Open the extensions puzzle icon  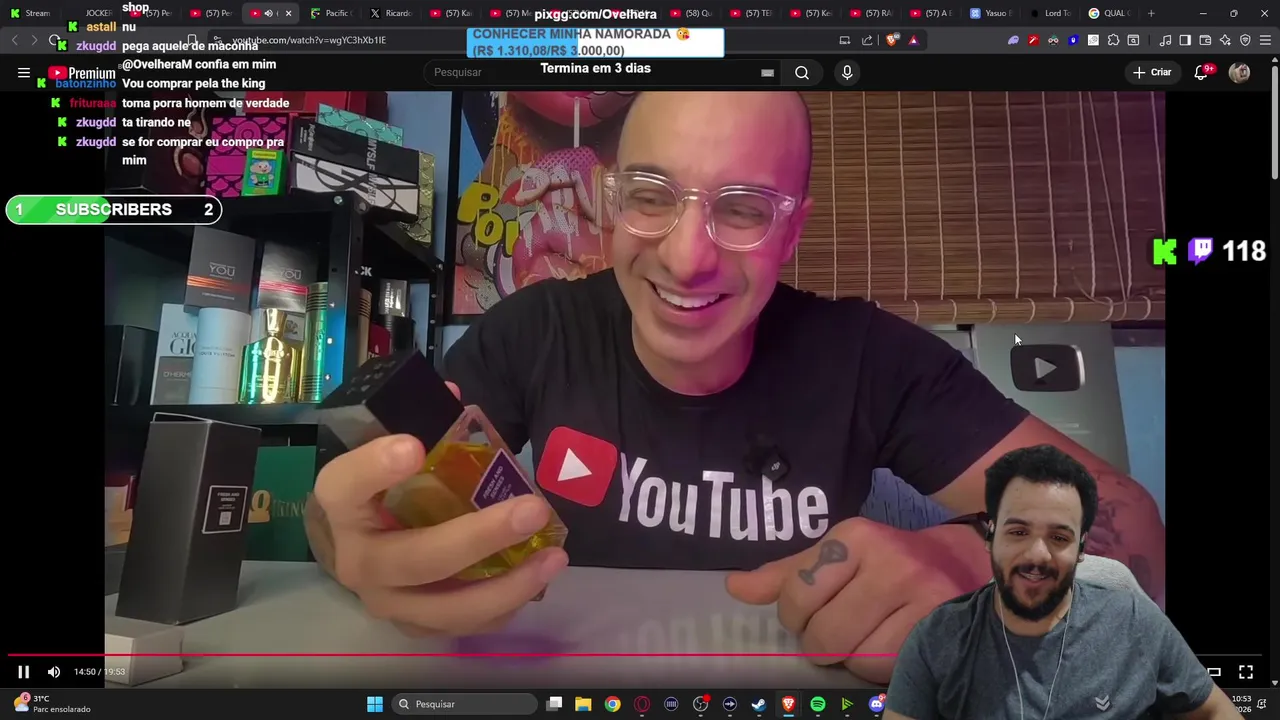click(1113, 40)
